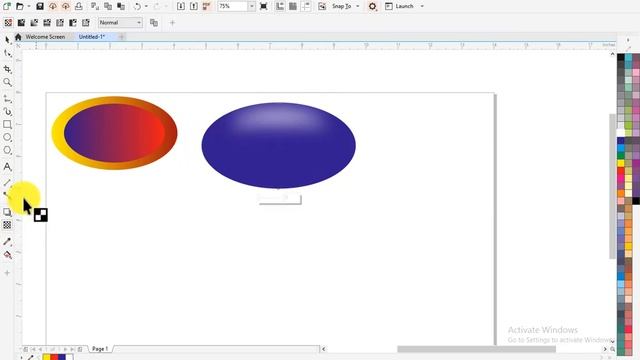
Task: Select the Shape tool in the toolbox
Action: (x=7, y=53)
